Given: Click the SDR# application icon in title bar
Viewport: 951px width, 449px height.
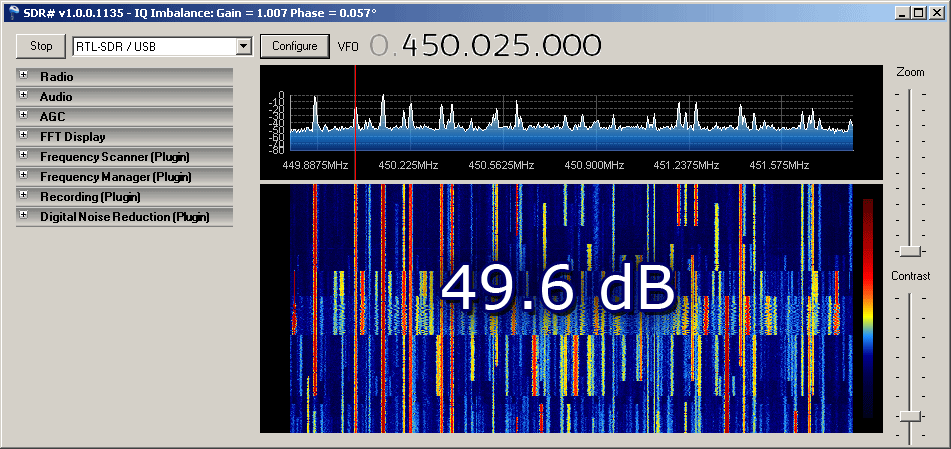Looking at the screenshot, I should coord(14,12).
